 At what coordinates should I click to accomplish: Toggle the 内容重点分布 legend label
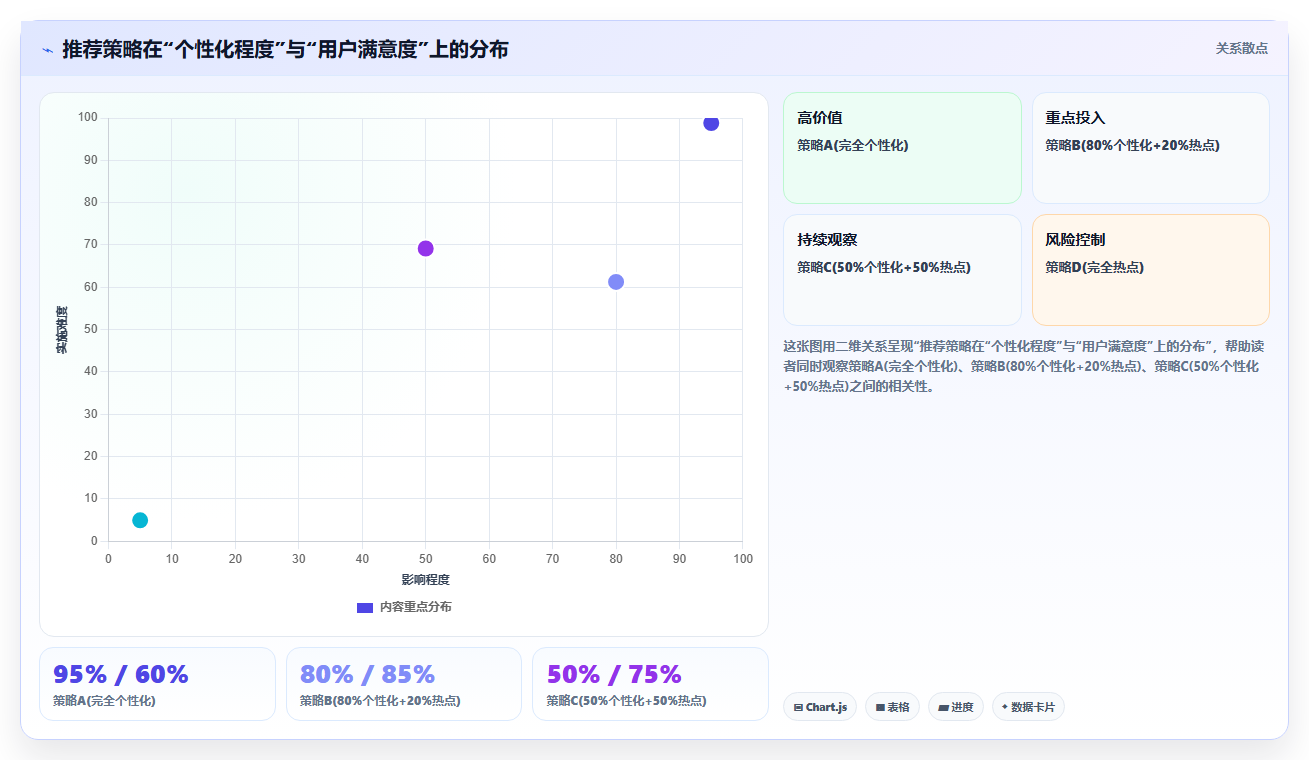[415, 607]
